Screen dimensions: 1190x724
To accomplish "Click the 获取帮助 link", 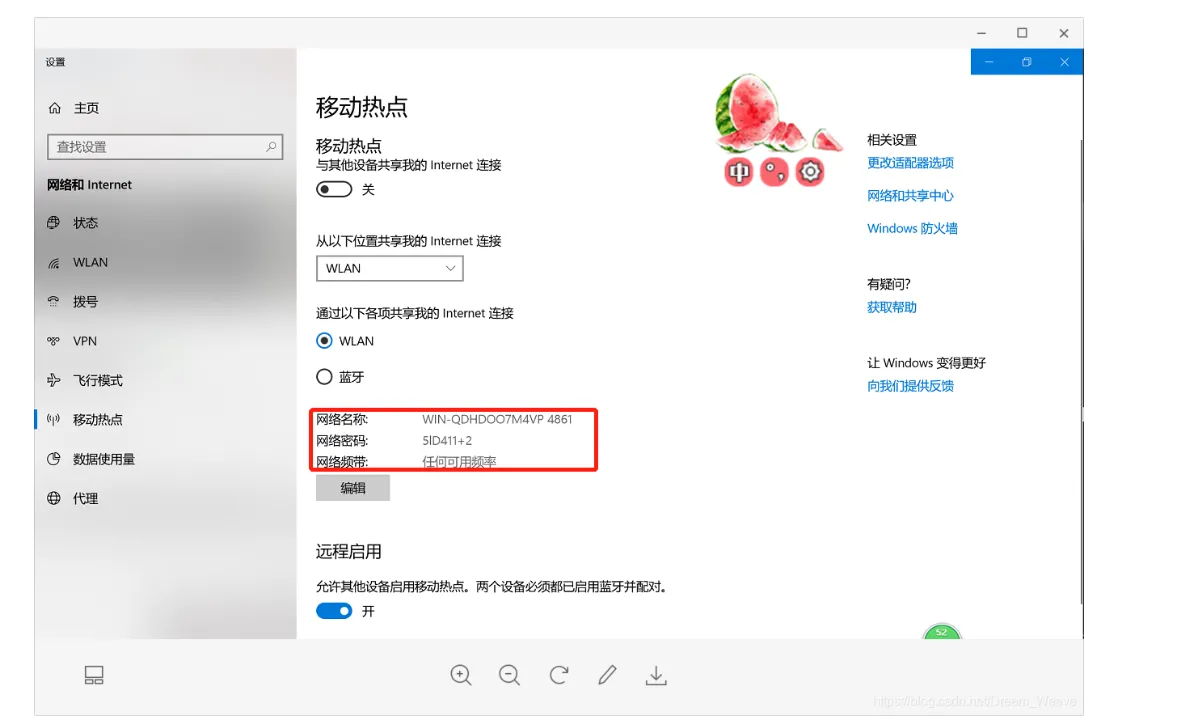I will pos(892,307).
